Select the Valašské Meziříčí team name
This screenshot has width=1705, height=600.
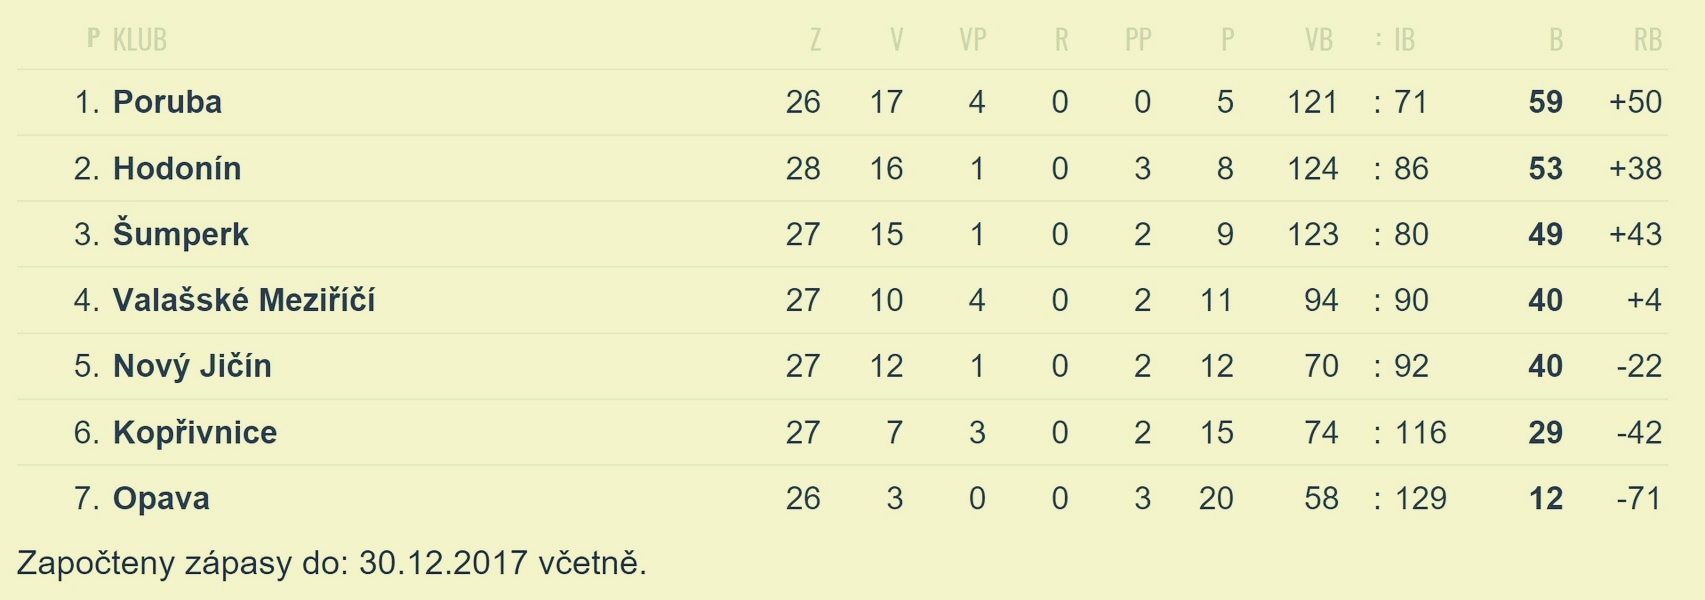[244, 300]
